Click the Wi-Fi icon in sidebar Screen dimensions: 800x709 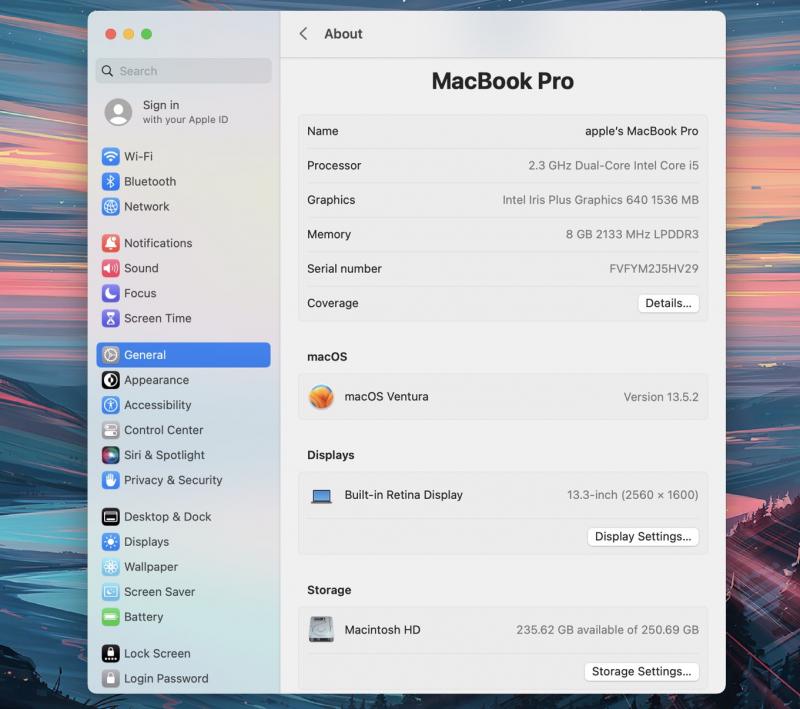click(111, 156)
